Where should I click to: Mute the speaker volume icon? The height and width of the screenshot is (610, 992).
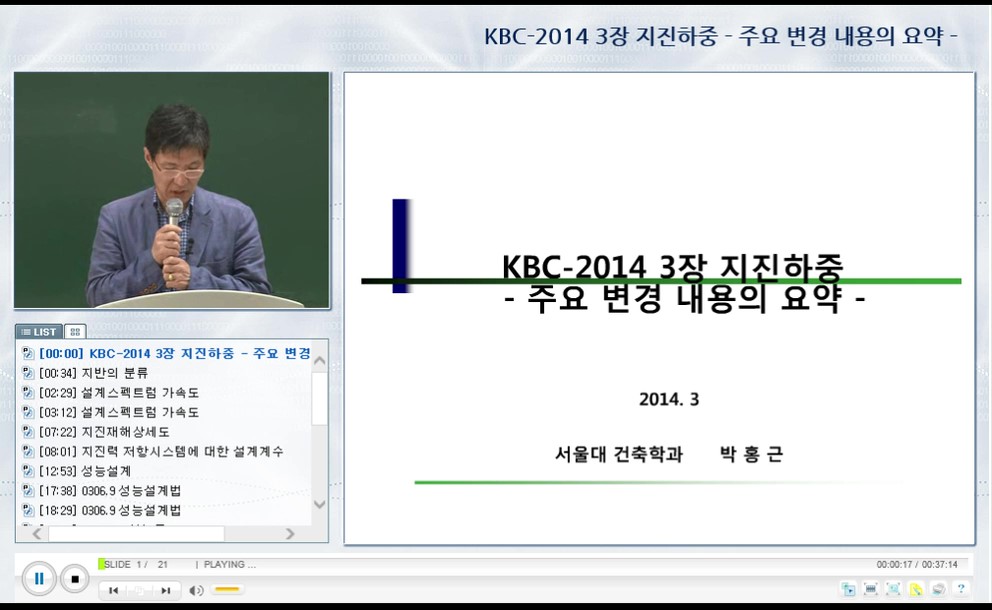196,590
